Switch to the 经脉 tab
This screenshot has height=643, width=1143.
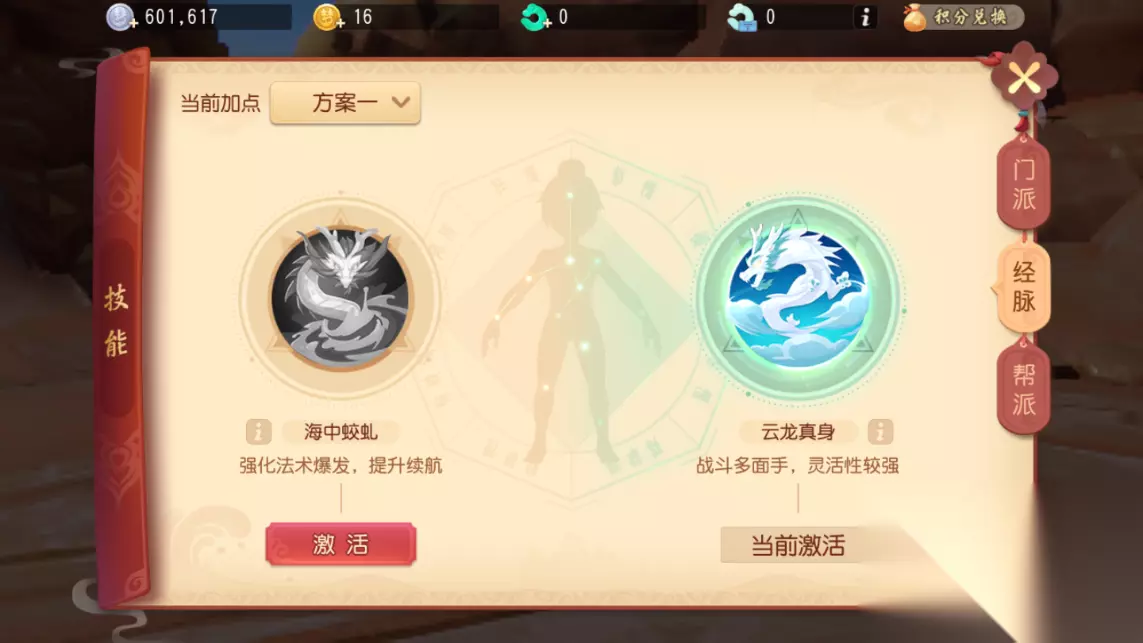[x=1023, y=287]
